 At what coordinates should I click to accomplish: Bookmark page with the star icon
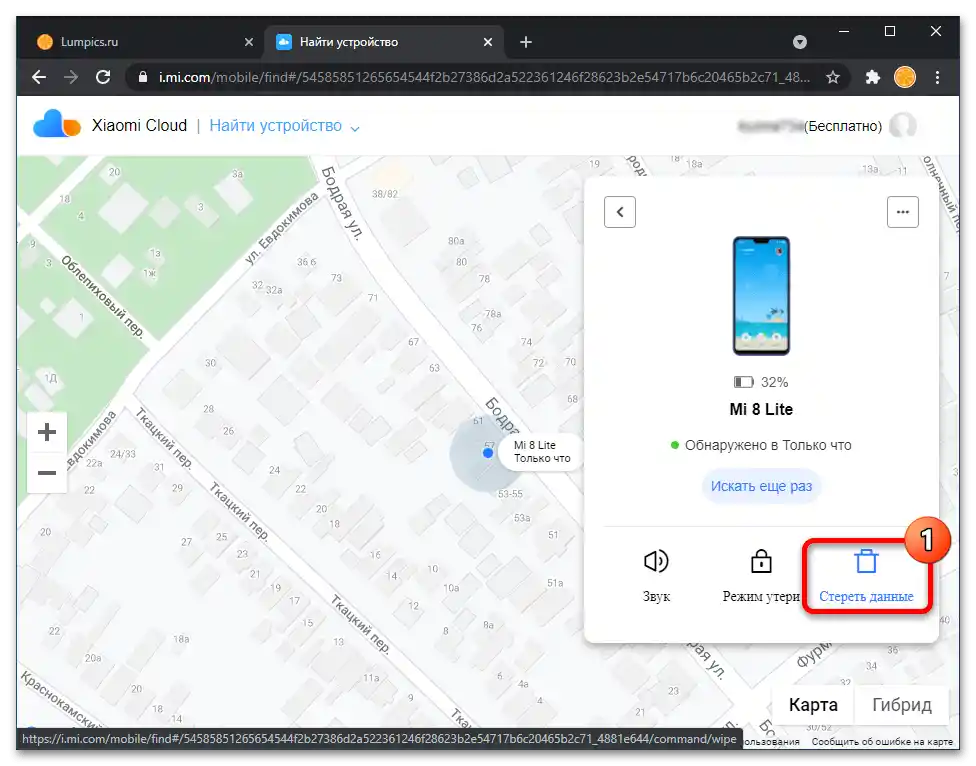pos(833,77)
